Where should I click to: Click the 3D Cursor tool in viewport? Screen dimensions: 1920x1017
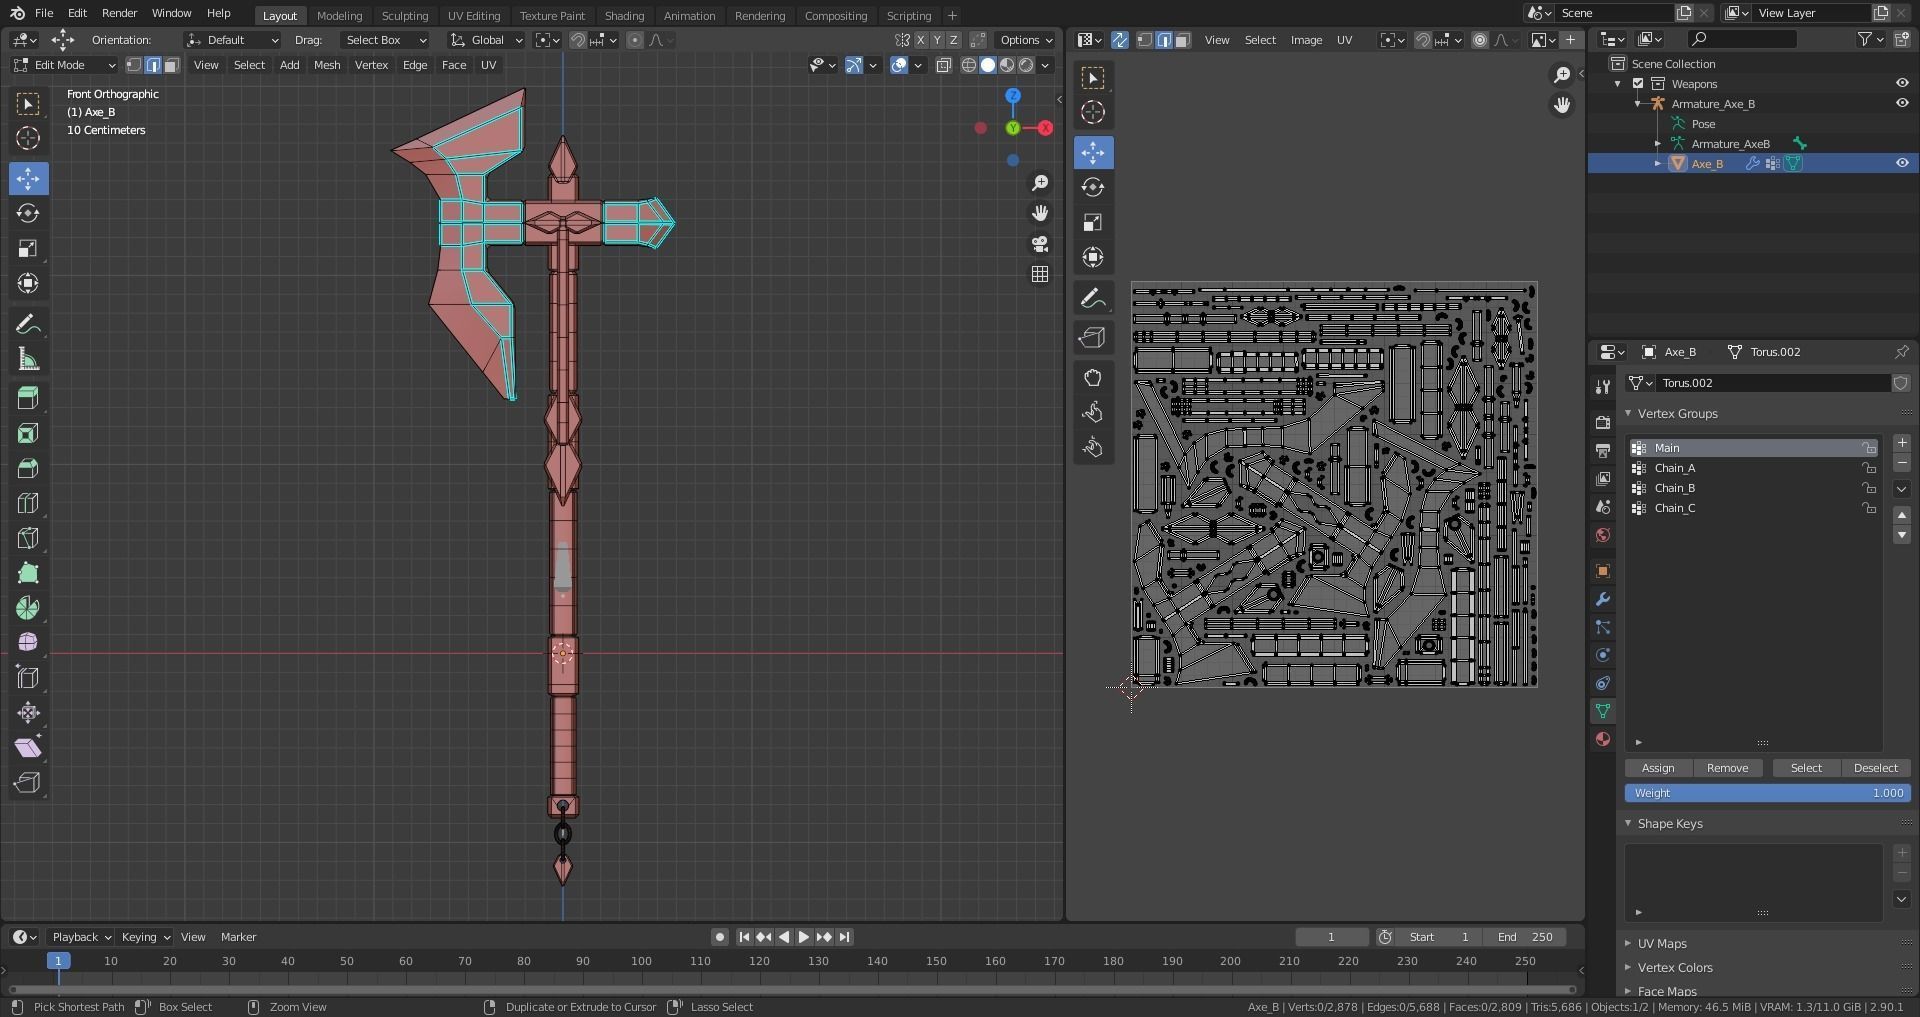(28, 139)
